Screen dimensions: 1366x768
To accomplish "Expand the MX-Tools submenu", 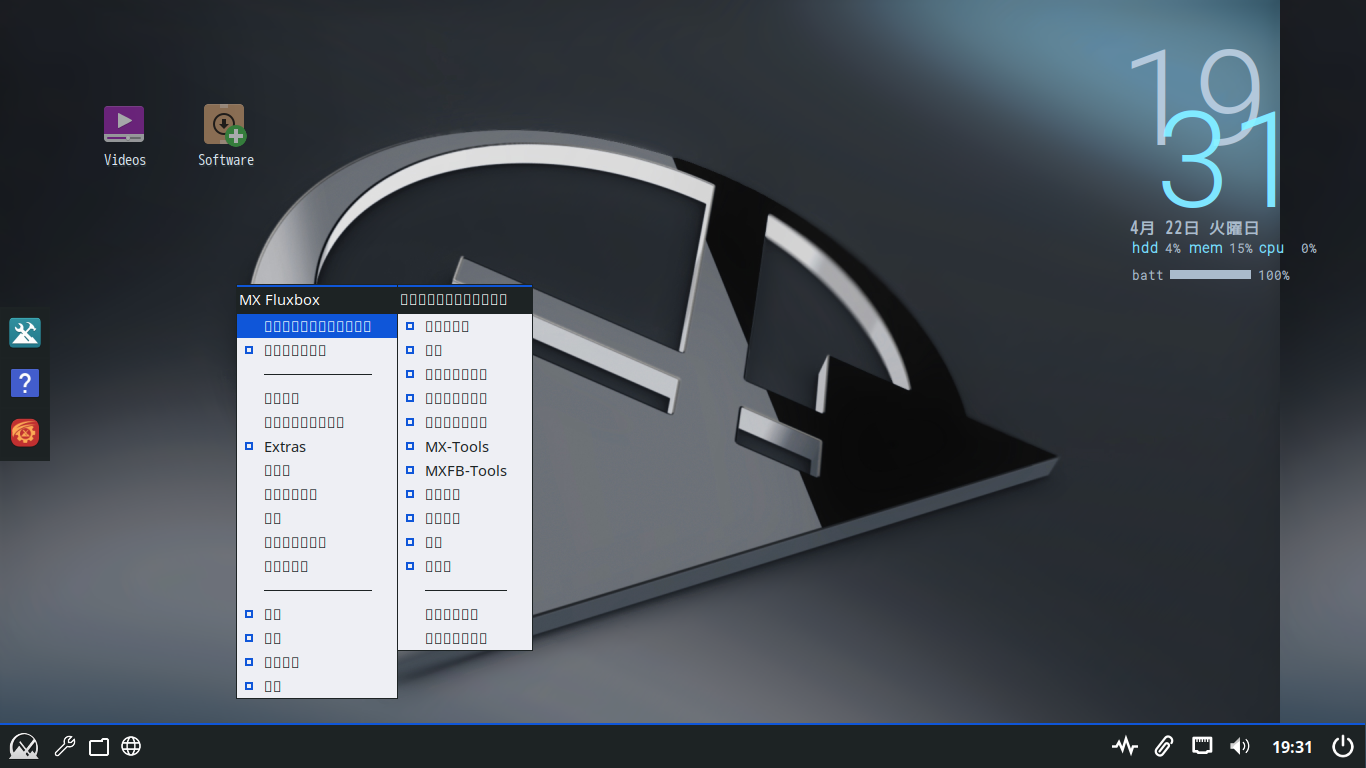I will click(x=457, y=447).
